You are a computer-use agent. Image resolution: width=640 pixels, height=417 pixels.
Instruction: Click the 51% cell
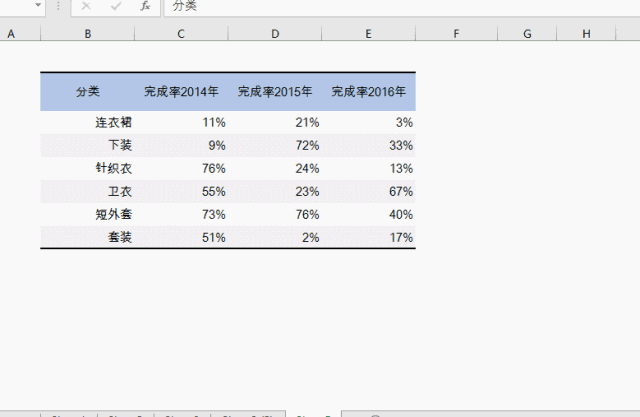point(181,237)
